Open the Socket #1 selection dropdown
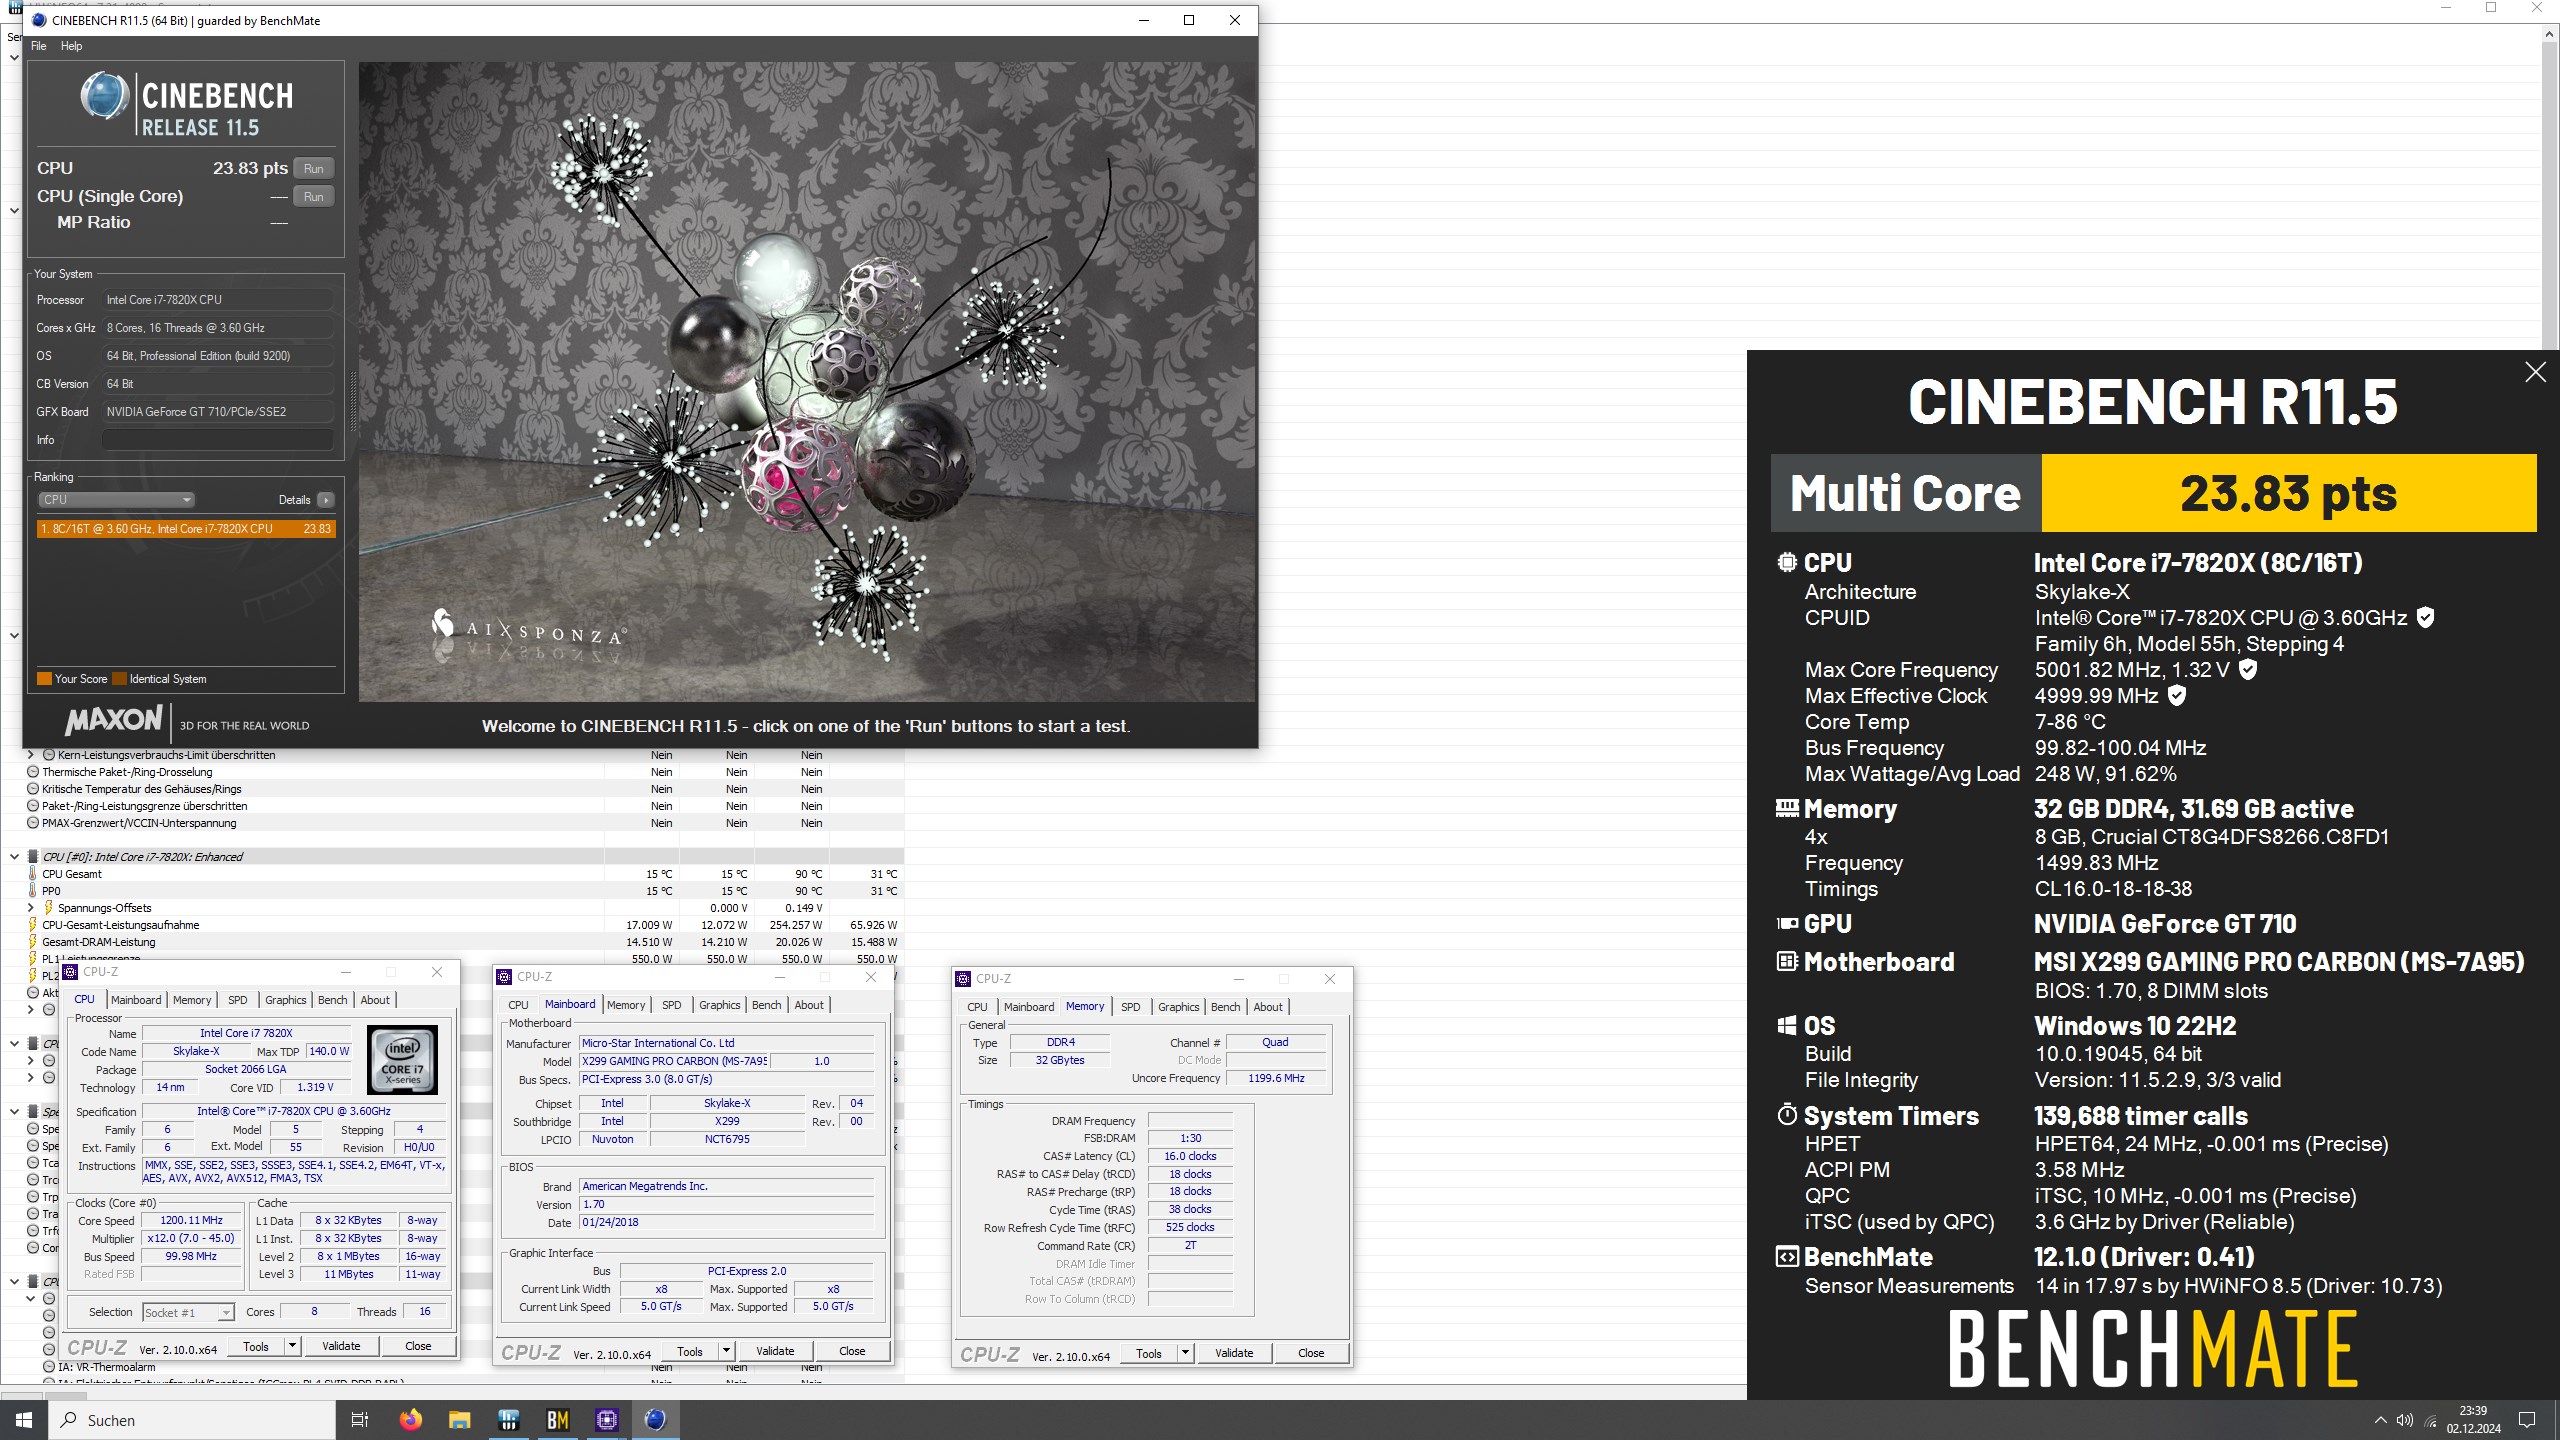 click(x=188, y=1312)
